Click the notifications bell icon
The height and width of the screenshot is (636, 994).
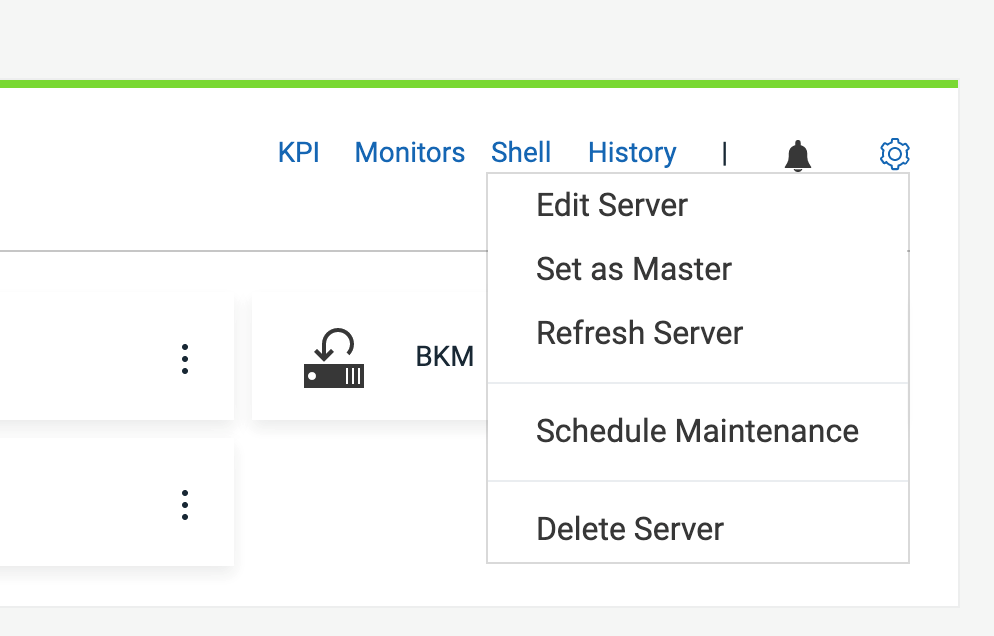pyautogui.click(x=797, y=155)
